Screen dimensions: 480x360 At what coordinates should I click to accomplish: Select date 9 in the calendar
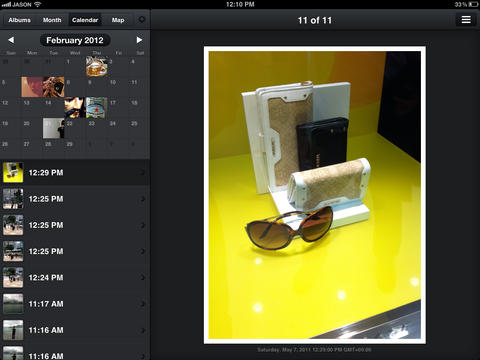tap(97, 87)
